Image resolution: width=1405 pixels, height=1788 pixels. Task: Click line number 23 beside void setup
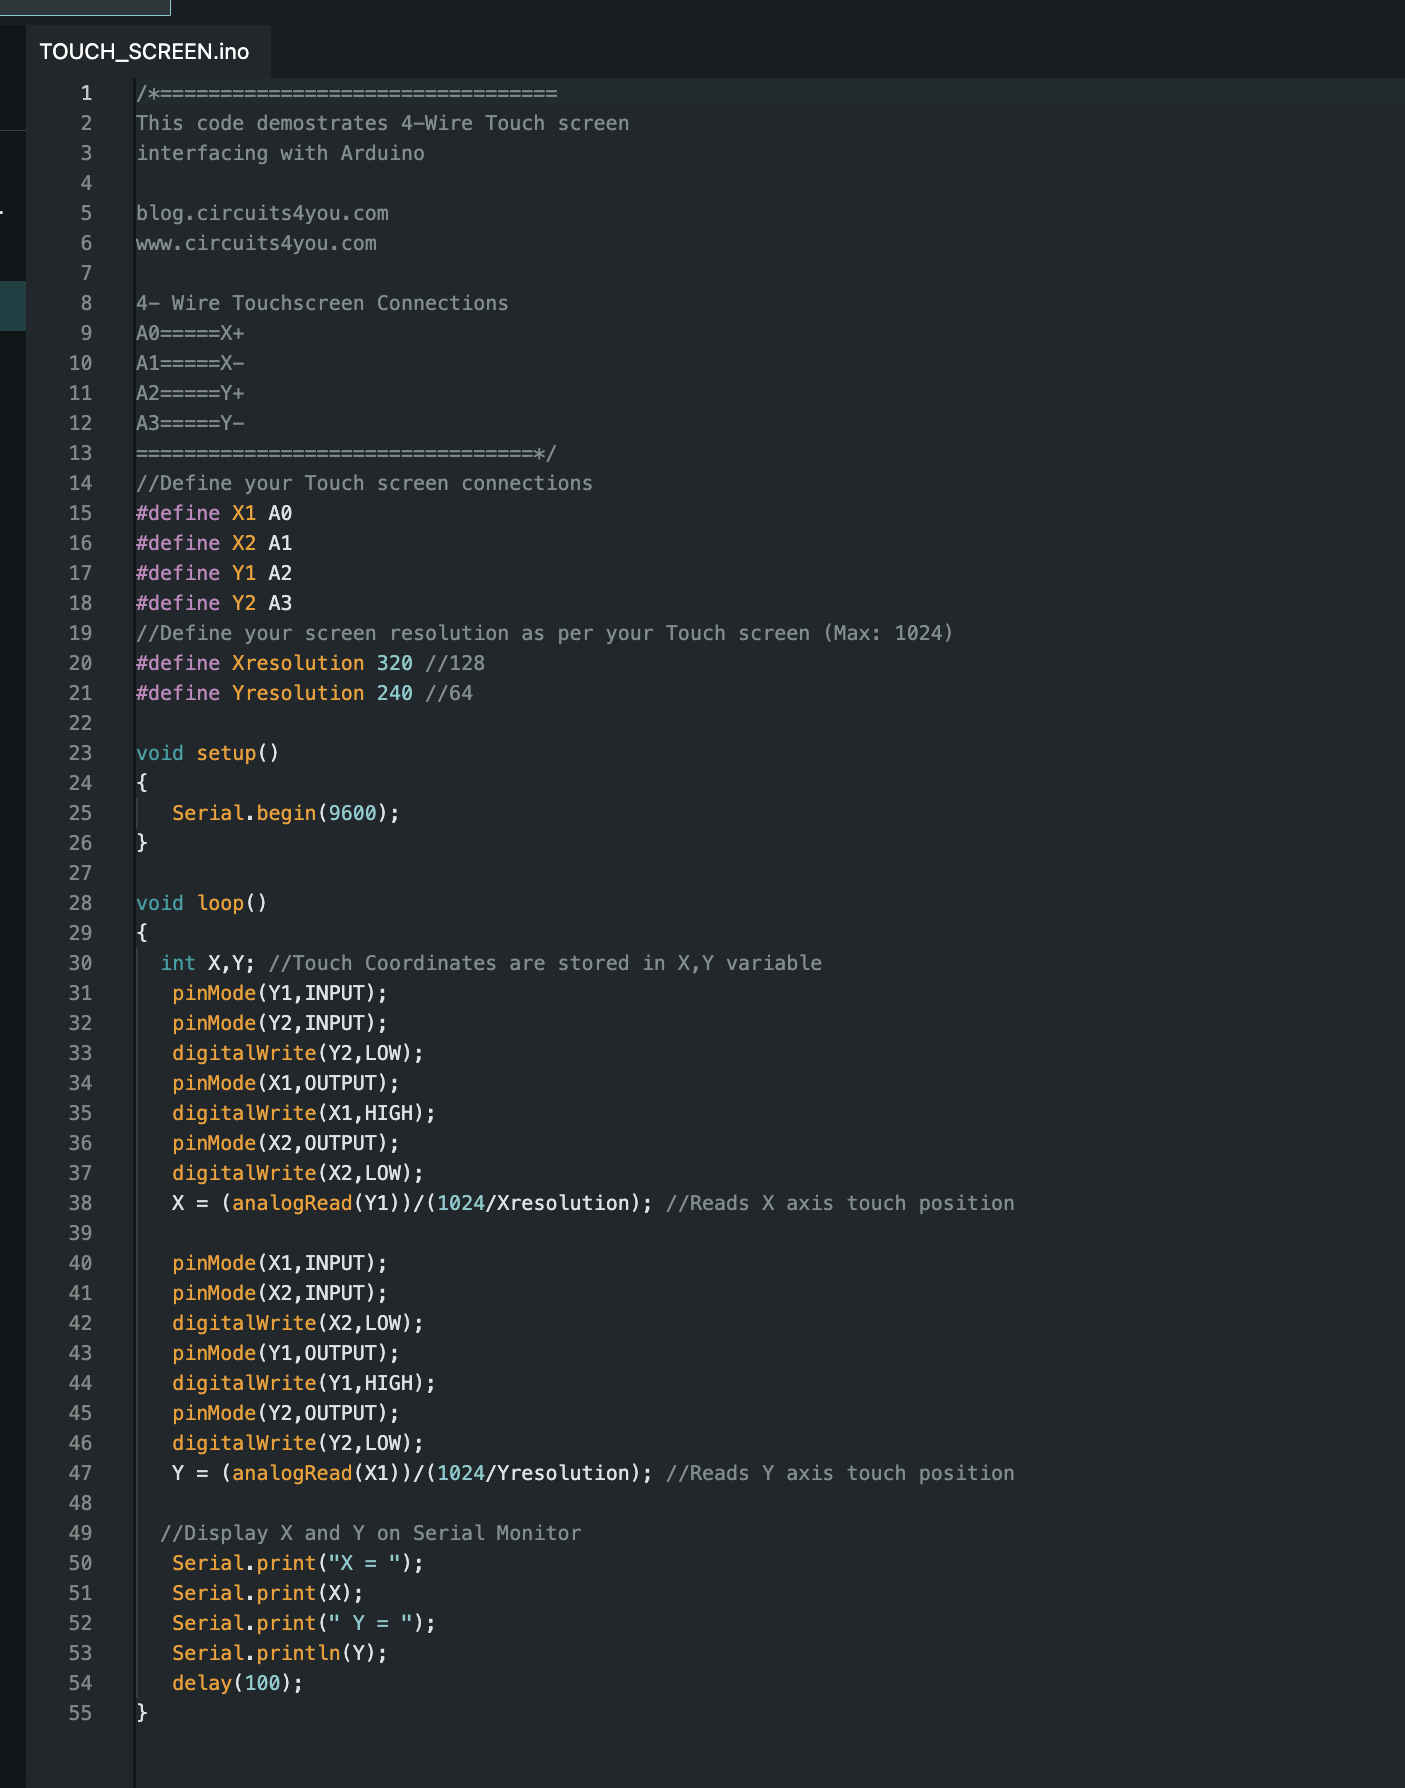(80, 753)
